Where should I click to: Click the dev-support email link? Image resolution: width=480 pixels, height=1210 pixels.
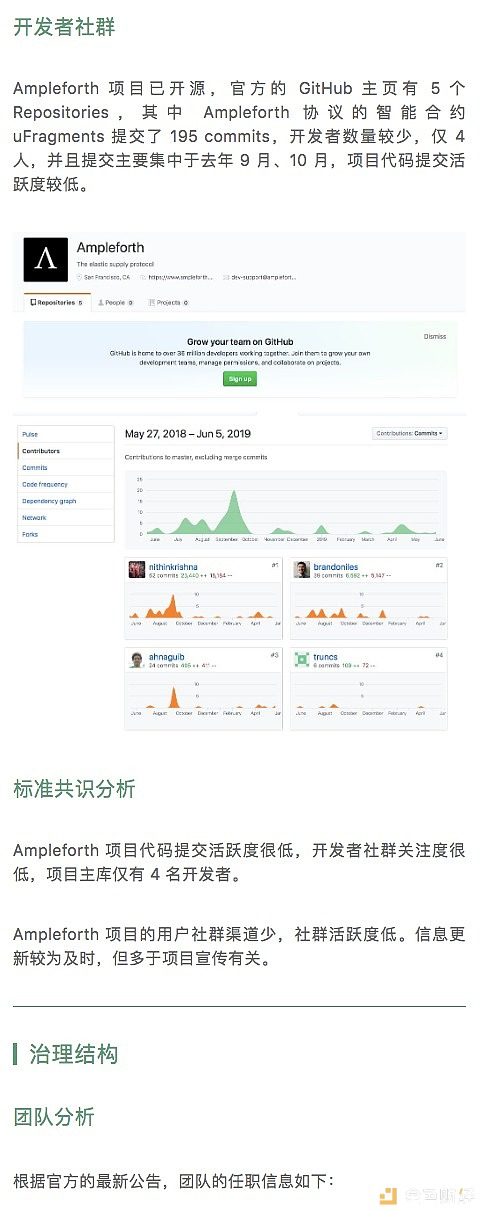(262, 276)
